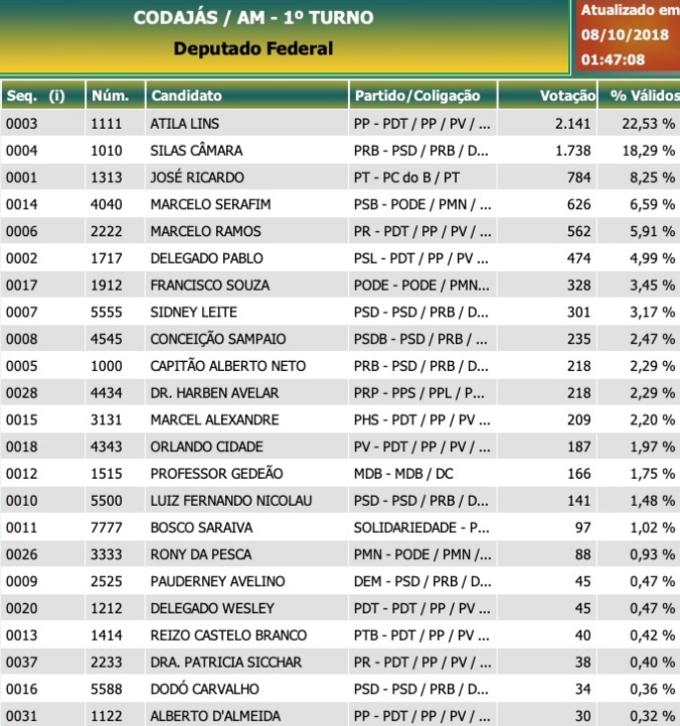Select CONCEIÇÃO SAMPAIO in the table

[x=218, y=339]
